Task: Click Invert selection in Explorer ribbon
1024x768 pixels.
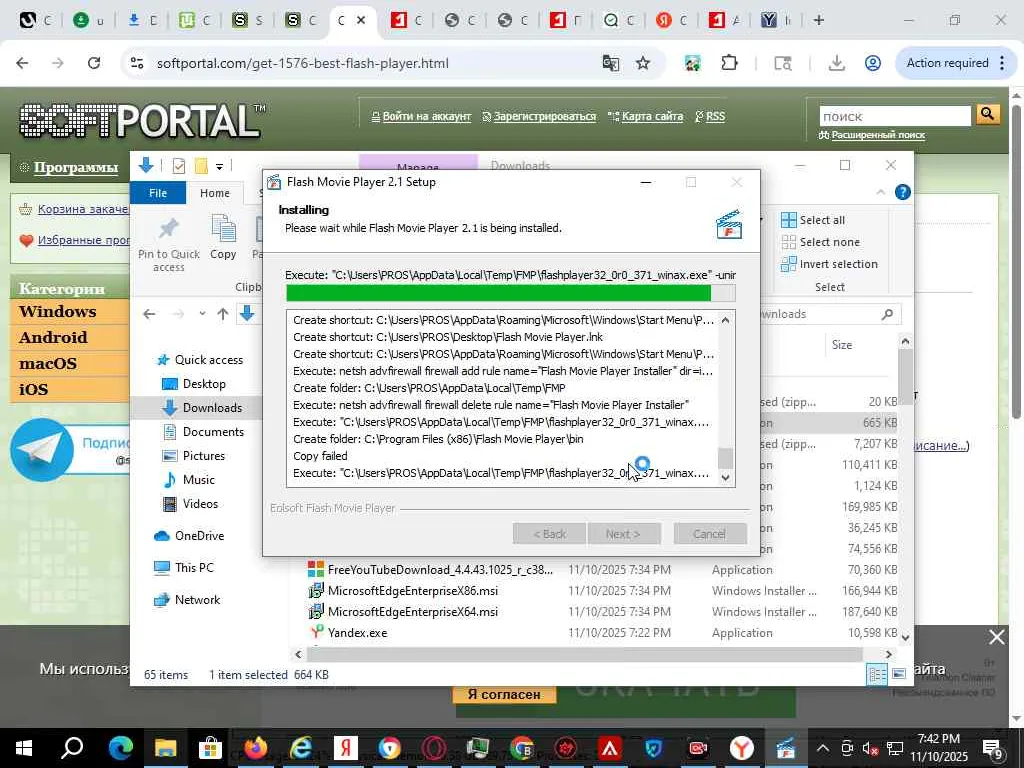Action: click(x=829, y=264)
